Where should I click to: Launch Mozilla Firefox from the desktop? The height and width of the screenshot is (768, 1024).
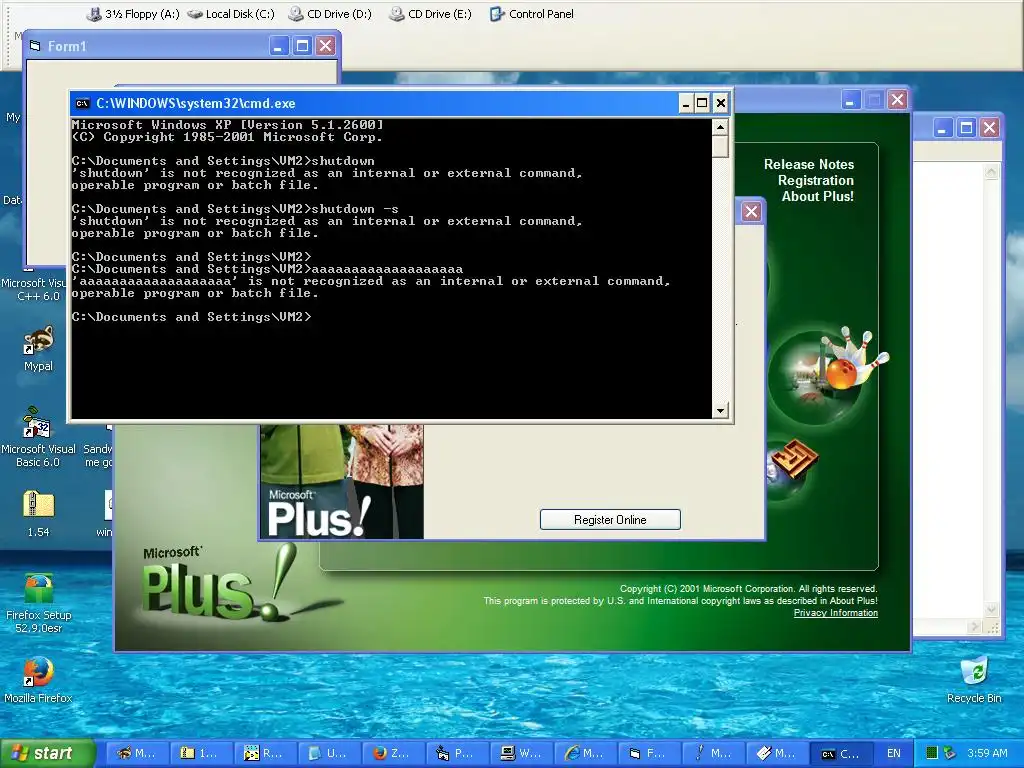(39, 680)
